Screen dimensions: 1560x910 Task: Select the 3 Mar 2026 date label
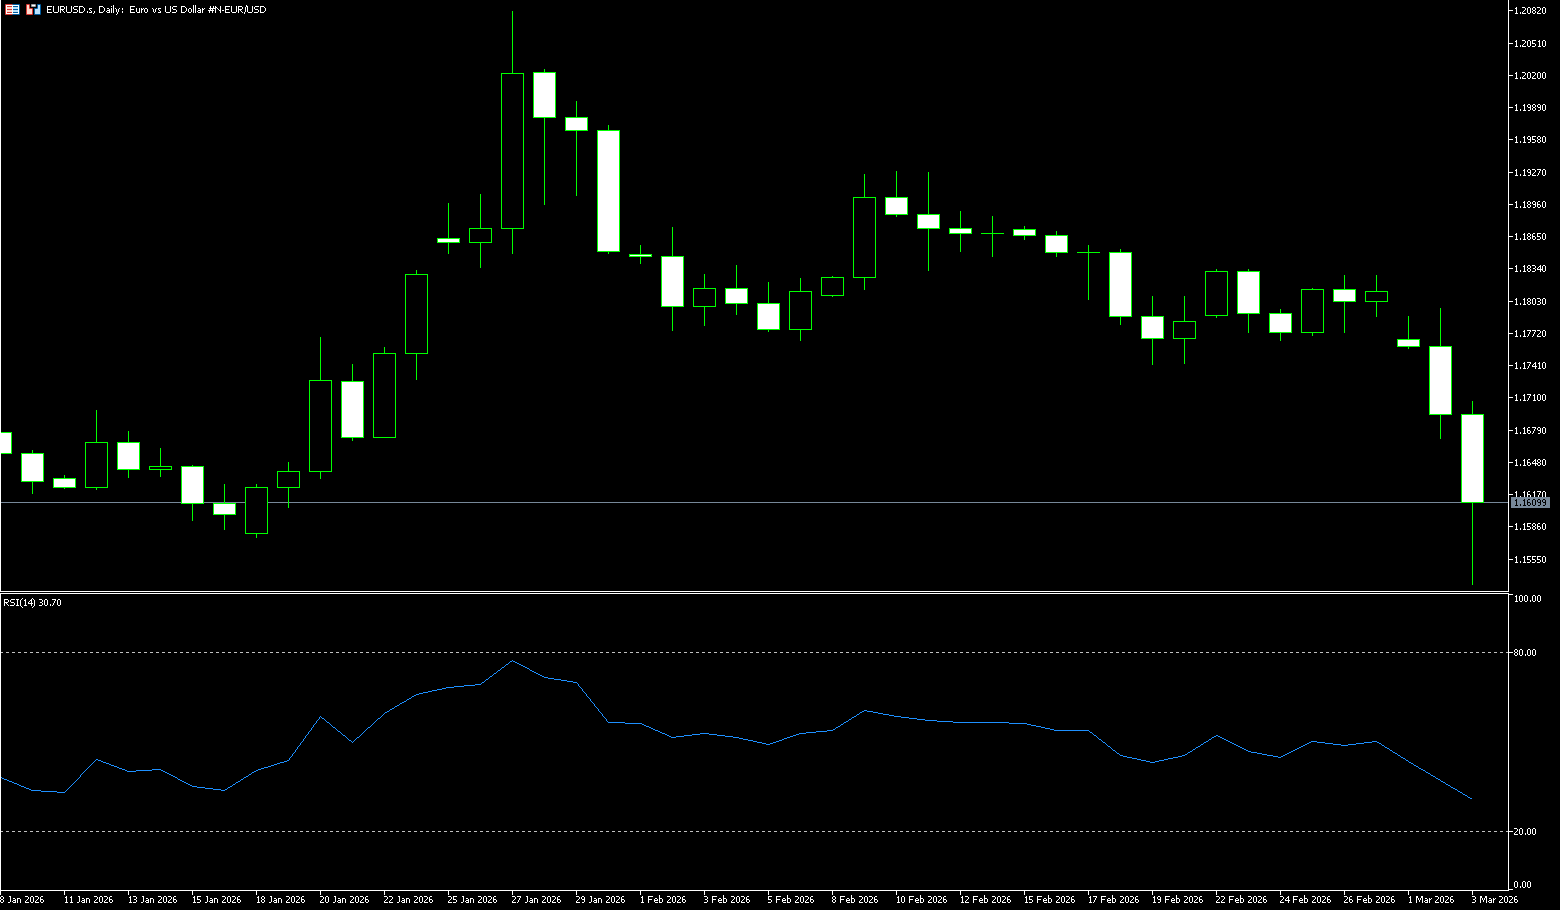(1494, 899)
